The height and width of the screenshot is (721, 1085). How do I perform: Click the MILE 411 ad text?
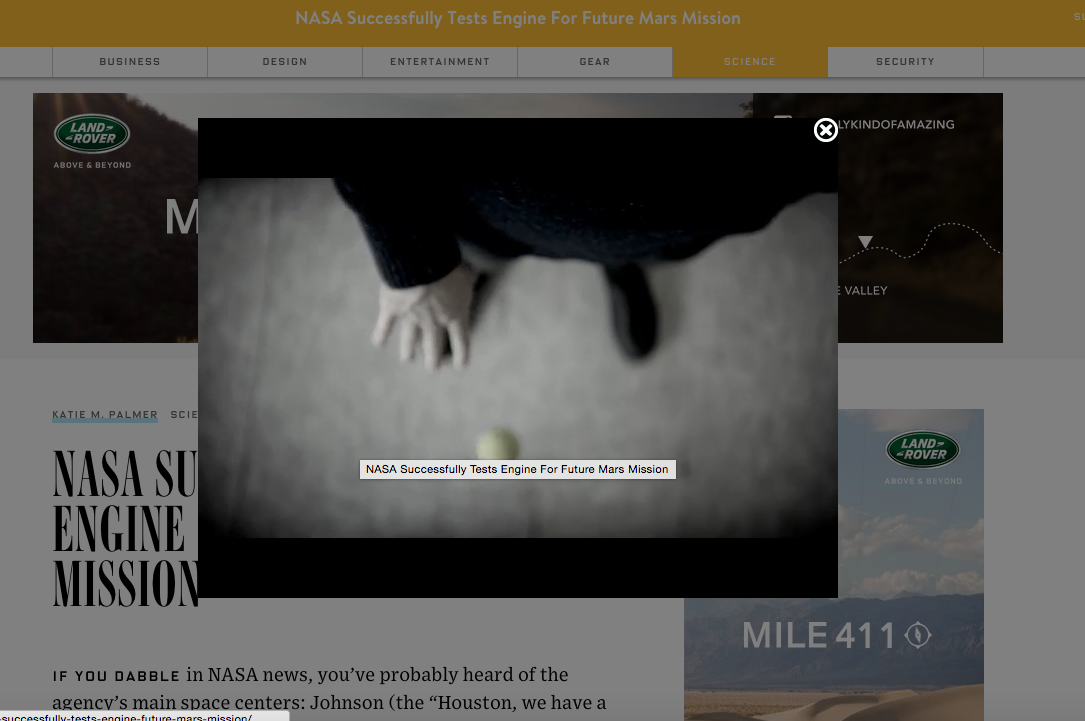(819, 635)
